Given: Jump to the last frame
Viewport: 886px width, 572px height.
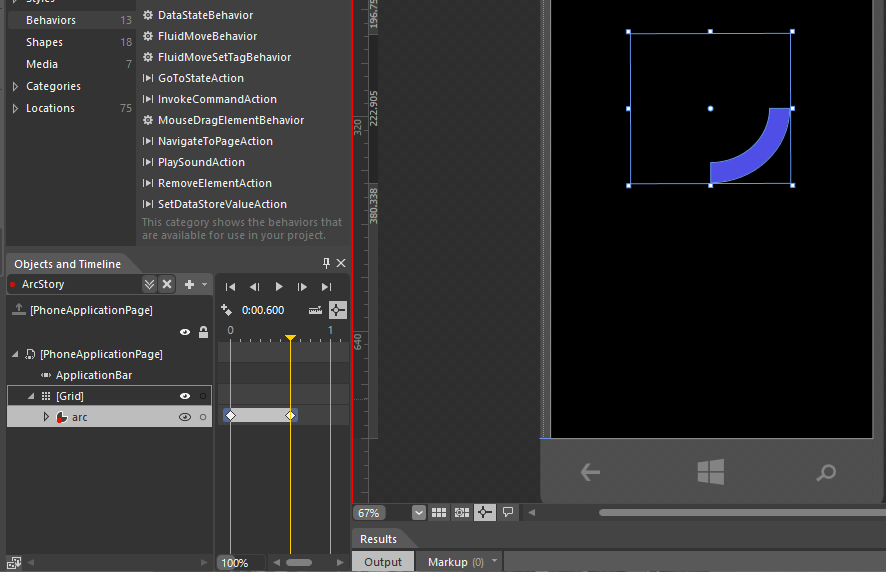Looking at the screenshot, I should [326, 287].
